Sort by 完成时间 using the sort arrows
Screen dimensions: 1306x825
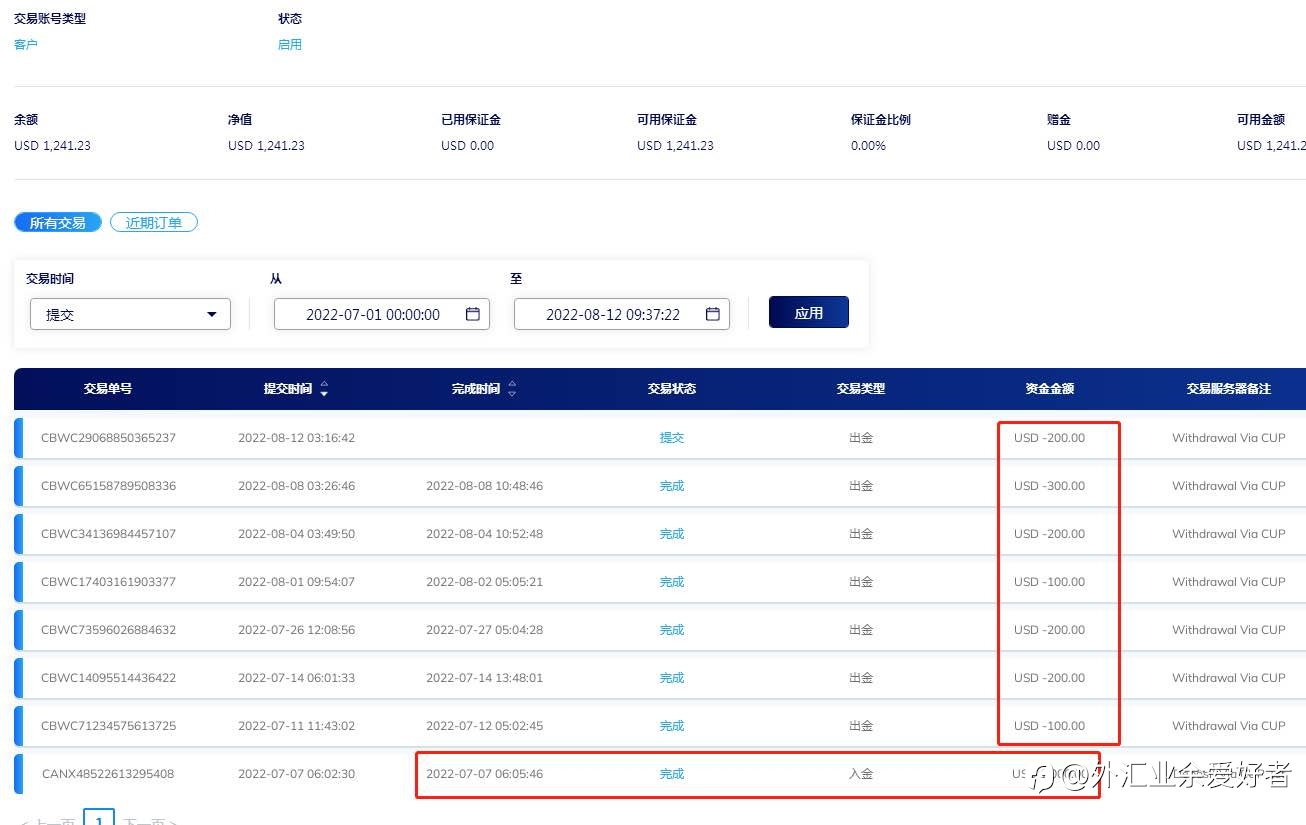[512, 389]
